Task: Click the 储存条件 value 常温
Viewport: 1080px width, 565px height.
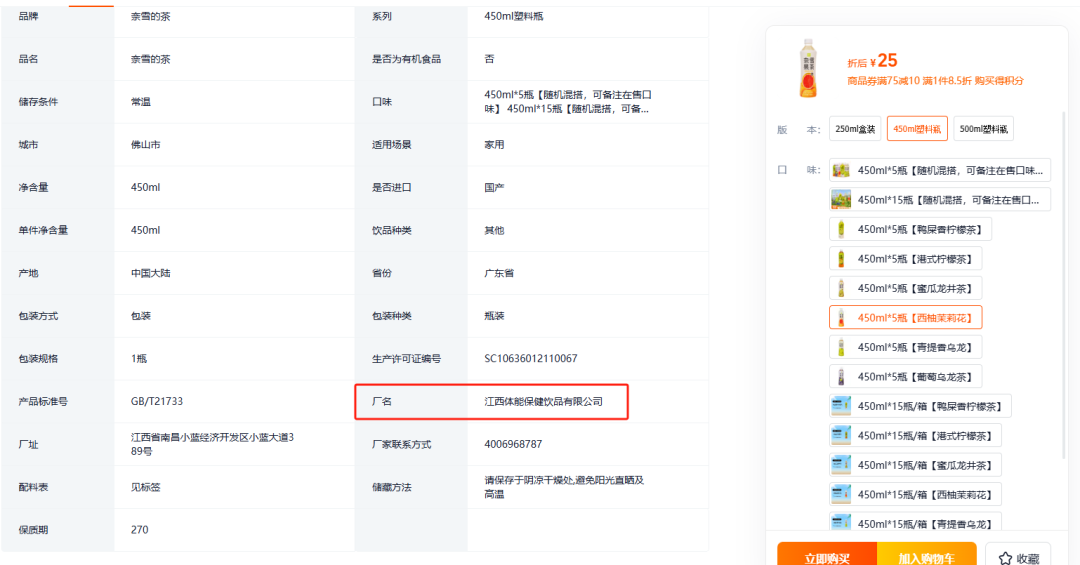Action: 141,101
